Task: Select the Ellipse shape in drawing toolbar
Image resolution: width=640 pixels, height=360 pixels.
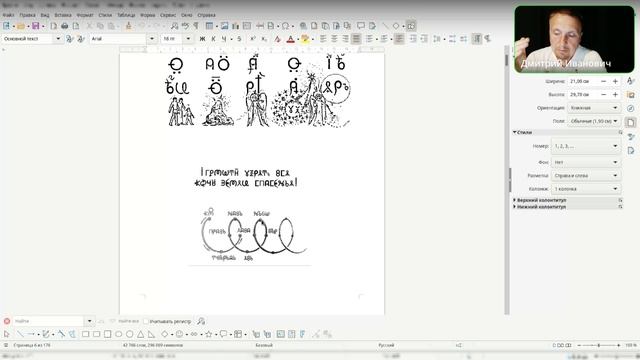Action: pos(118,334)
